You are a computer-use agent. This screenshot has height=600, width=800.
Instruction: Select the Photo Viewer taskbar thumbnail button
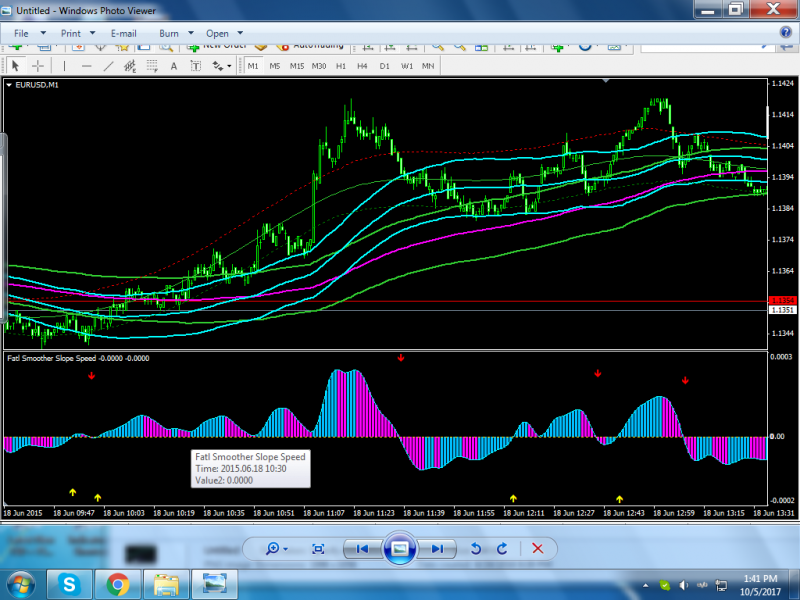click(214, 583)
